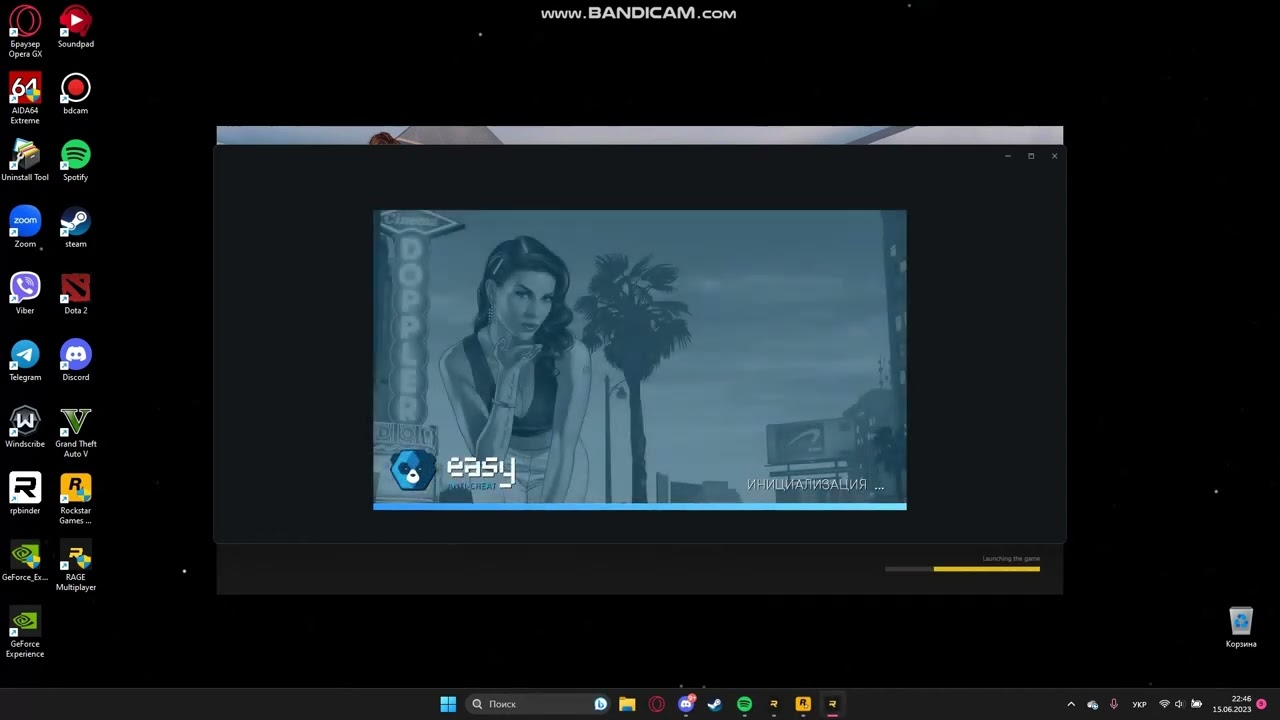This screenshot has width=1280, height=720.
Task: Open the УКР keyboard language switcher
Action: pyautogui.click(x=1139, y=705)
